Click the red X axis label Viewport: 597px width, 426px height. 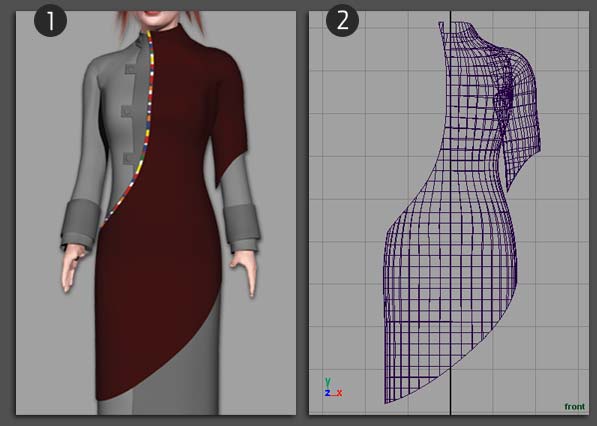click(x=339, y=393)
